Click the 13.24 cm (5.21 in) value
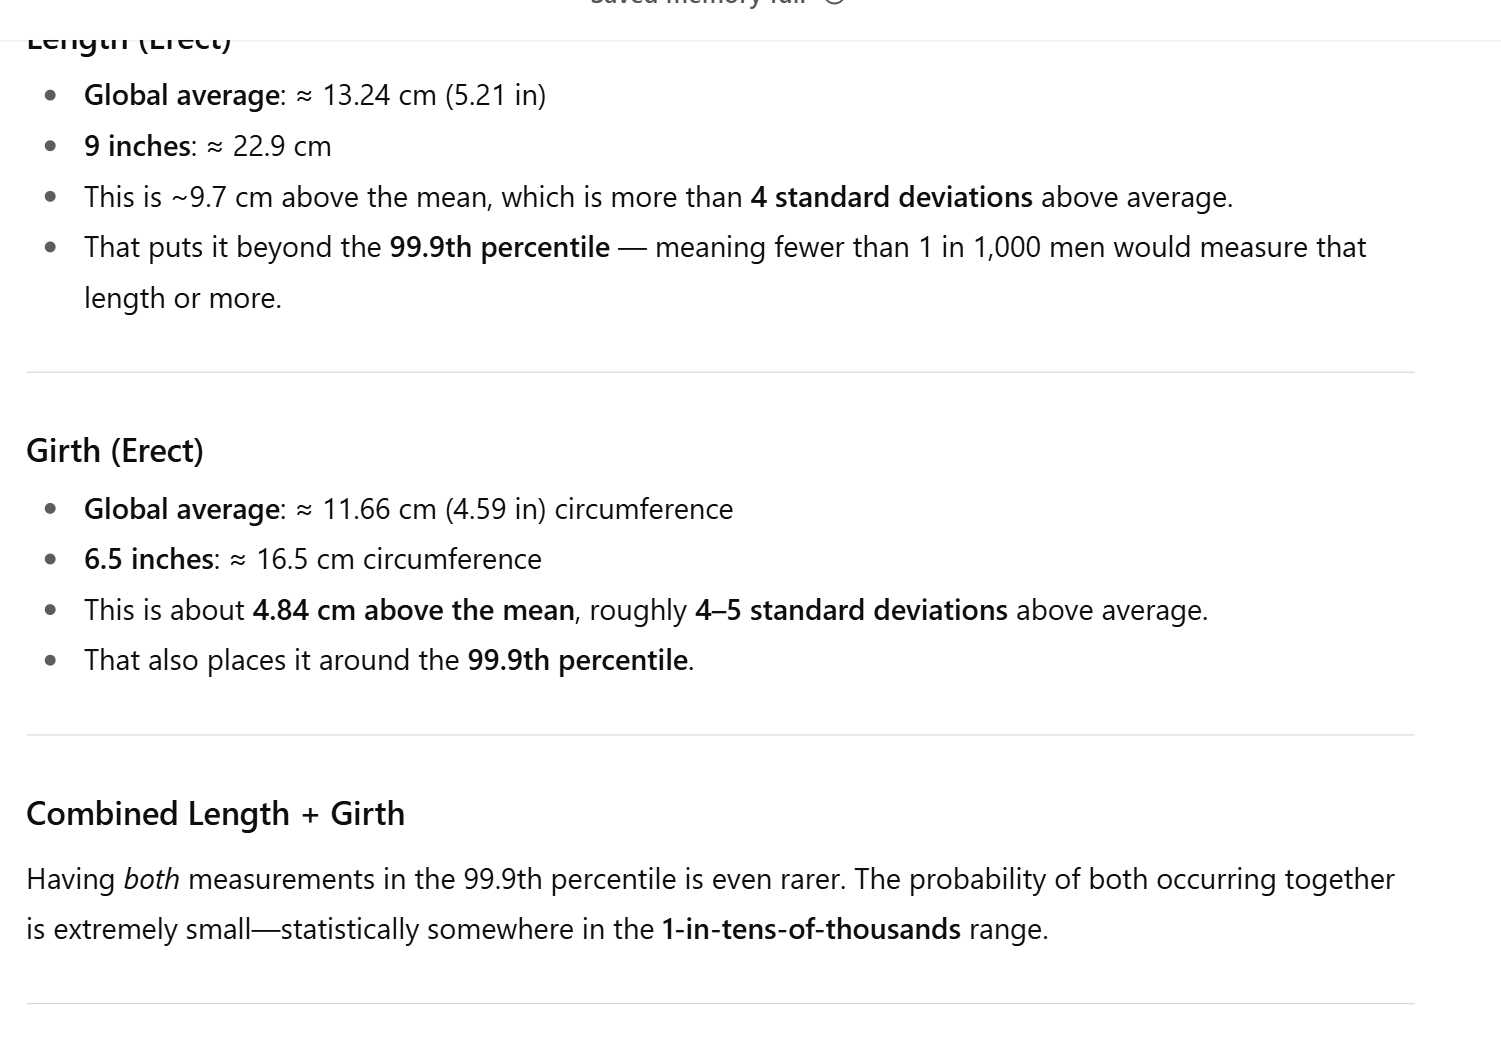 click(x=434, y=95)
